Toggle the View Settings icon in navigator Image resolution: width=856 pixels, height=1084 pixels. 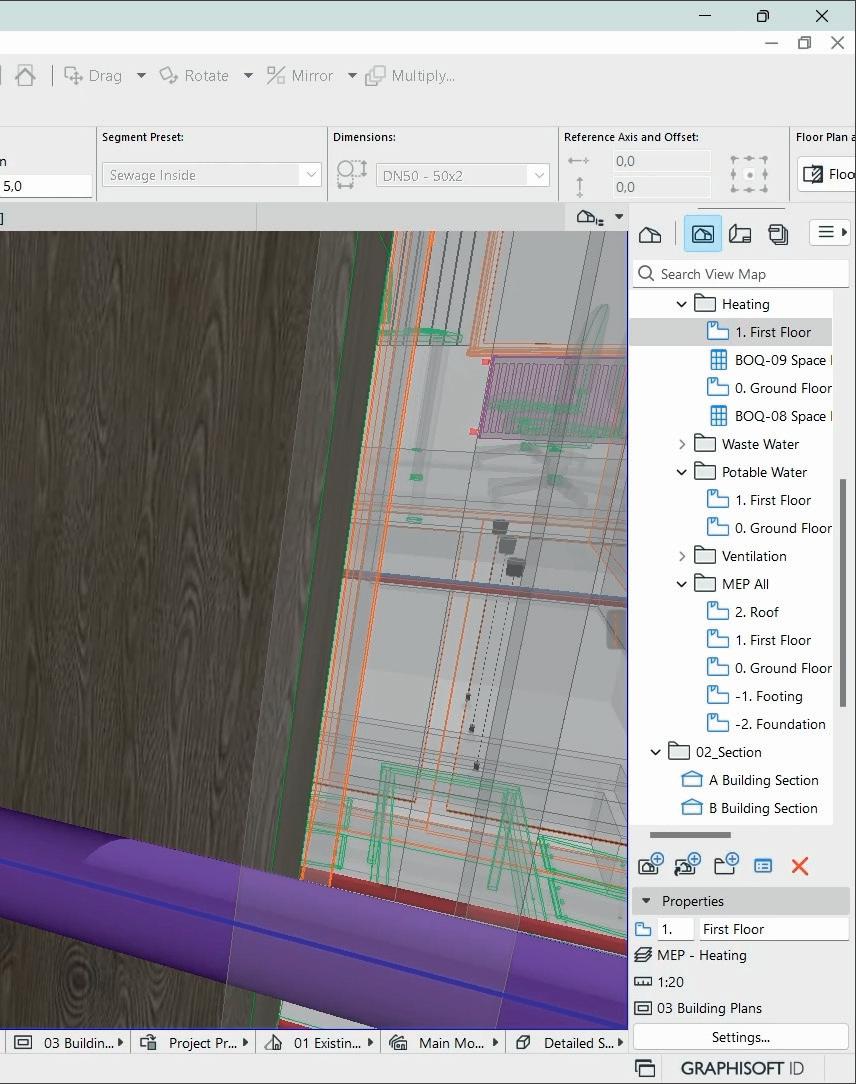pos(763,866)
